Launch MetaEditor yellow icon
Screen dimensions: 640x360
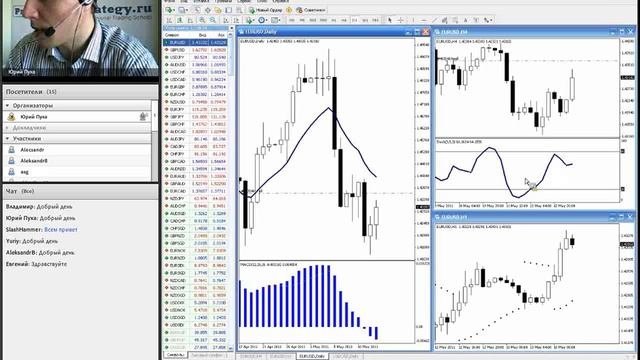(x=289, y=10)
